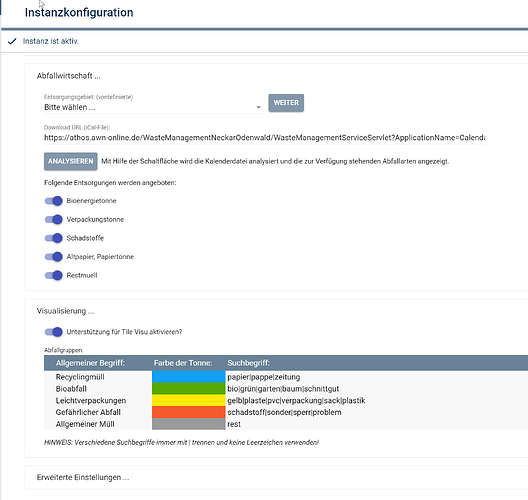528x500 pixels.
Task: Click 'Folgende Entsorgungen werden angeboten:' text
Action: coord(110,183)
